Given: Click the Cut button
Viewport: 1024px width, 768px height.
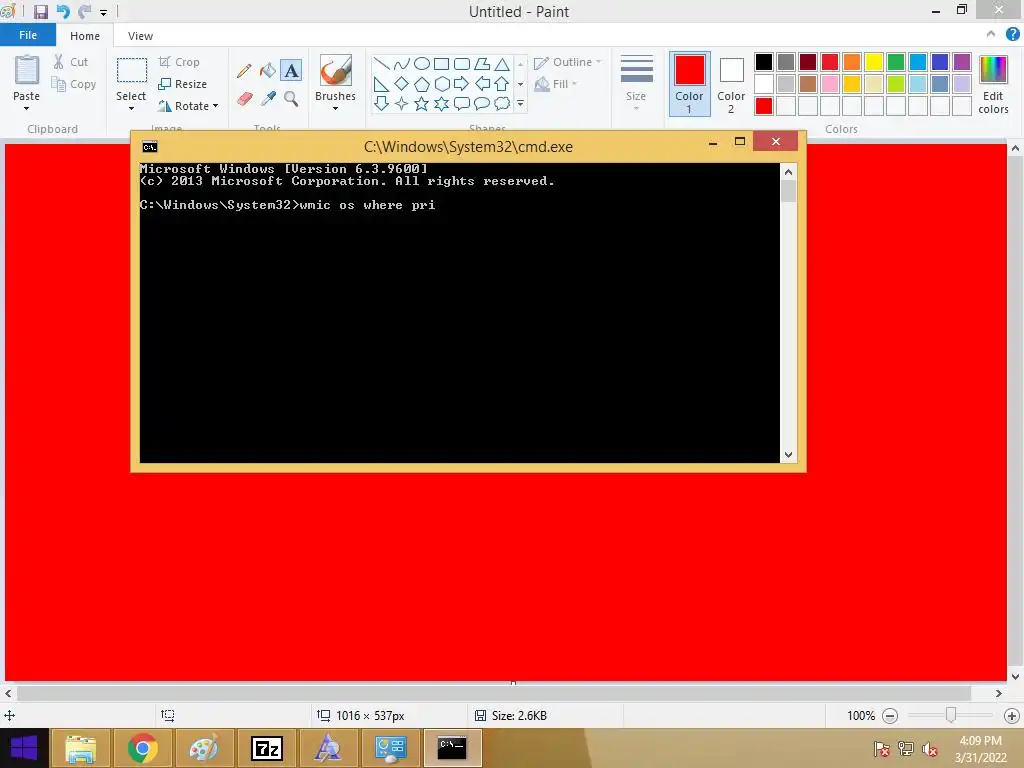Looking at the screenshot, I should click(71, 62).
